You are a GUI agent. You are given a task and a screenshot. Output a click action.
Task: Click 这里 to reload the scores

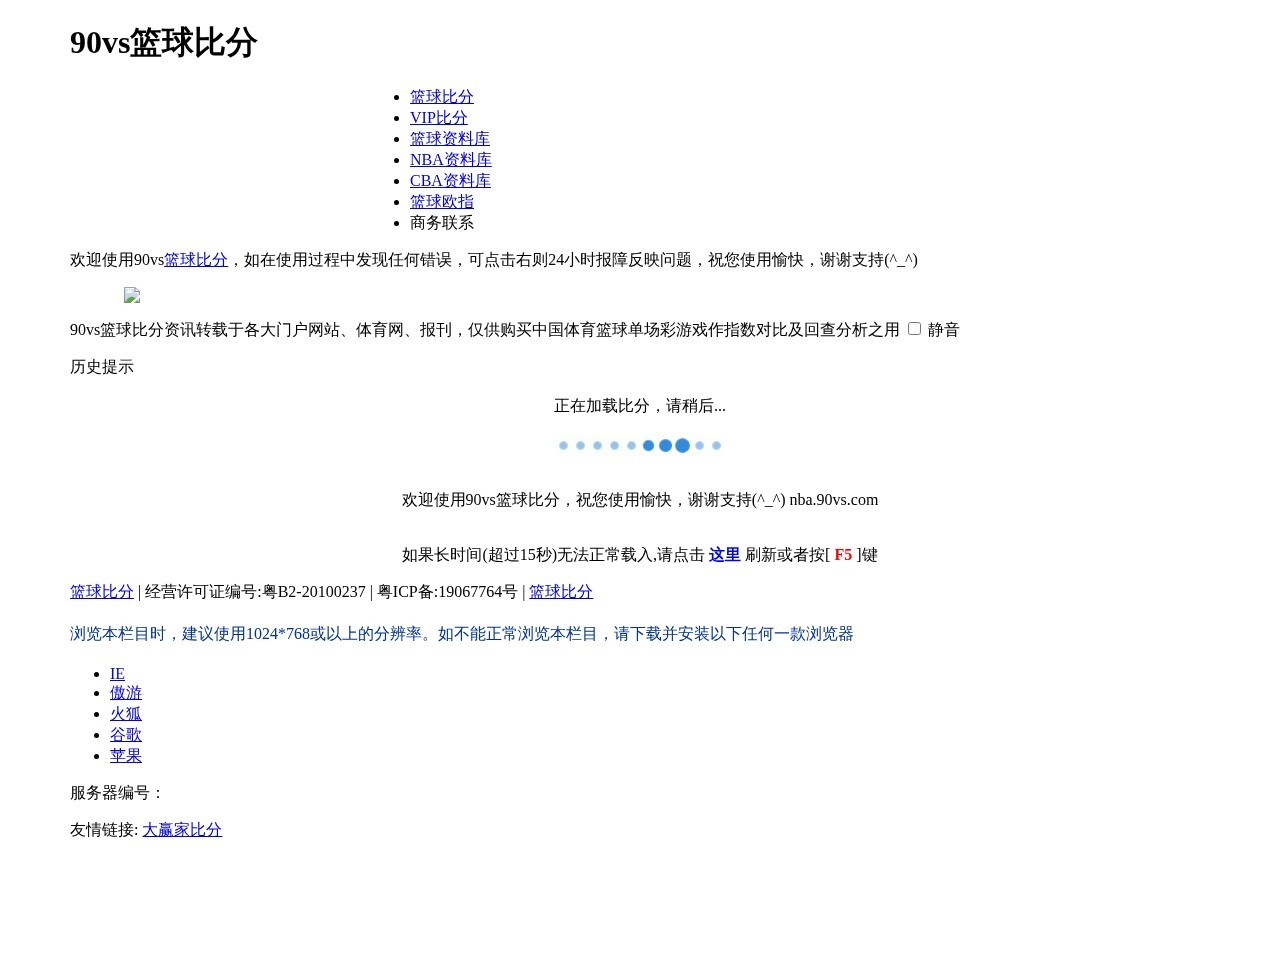click(724, 554)
